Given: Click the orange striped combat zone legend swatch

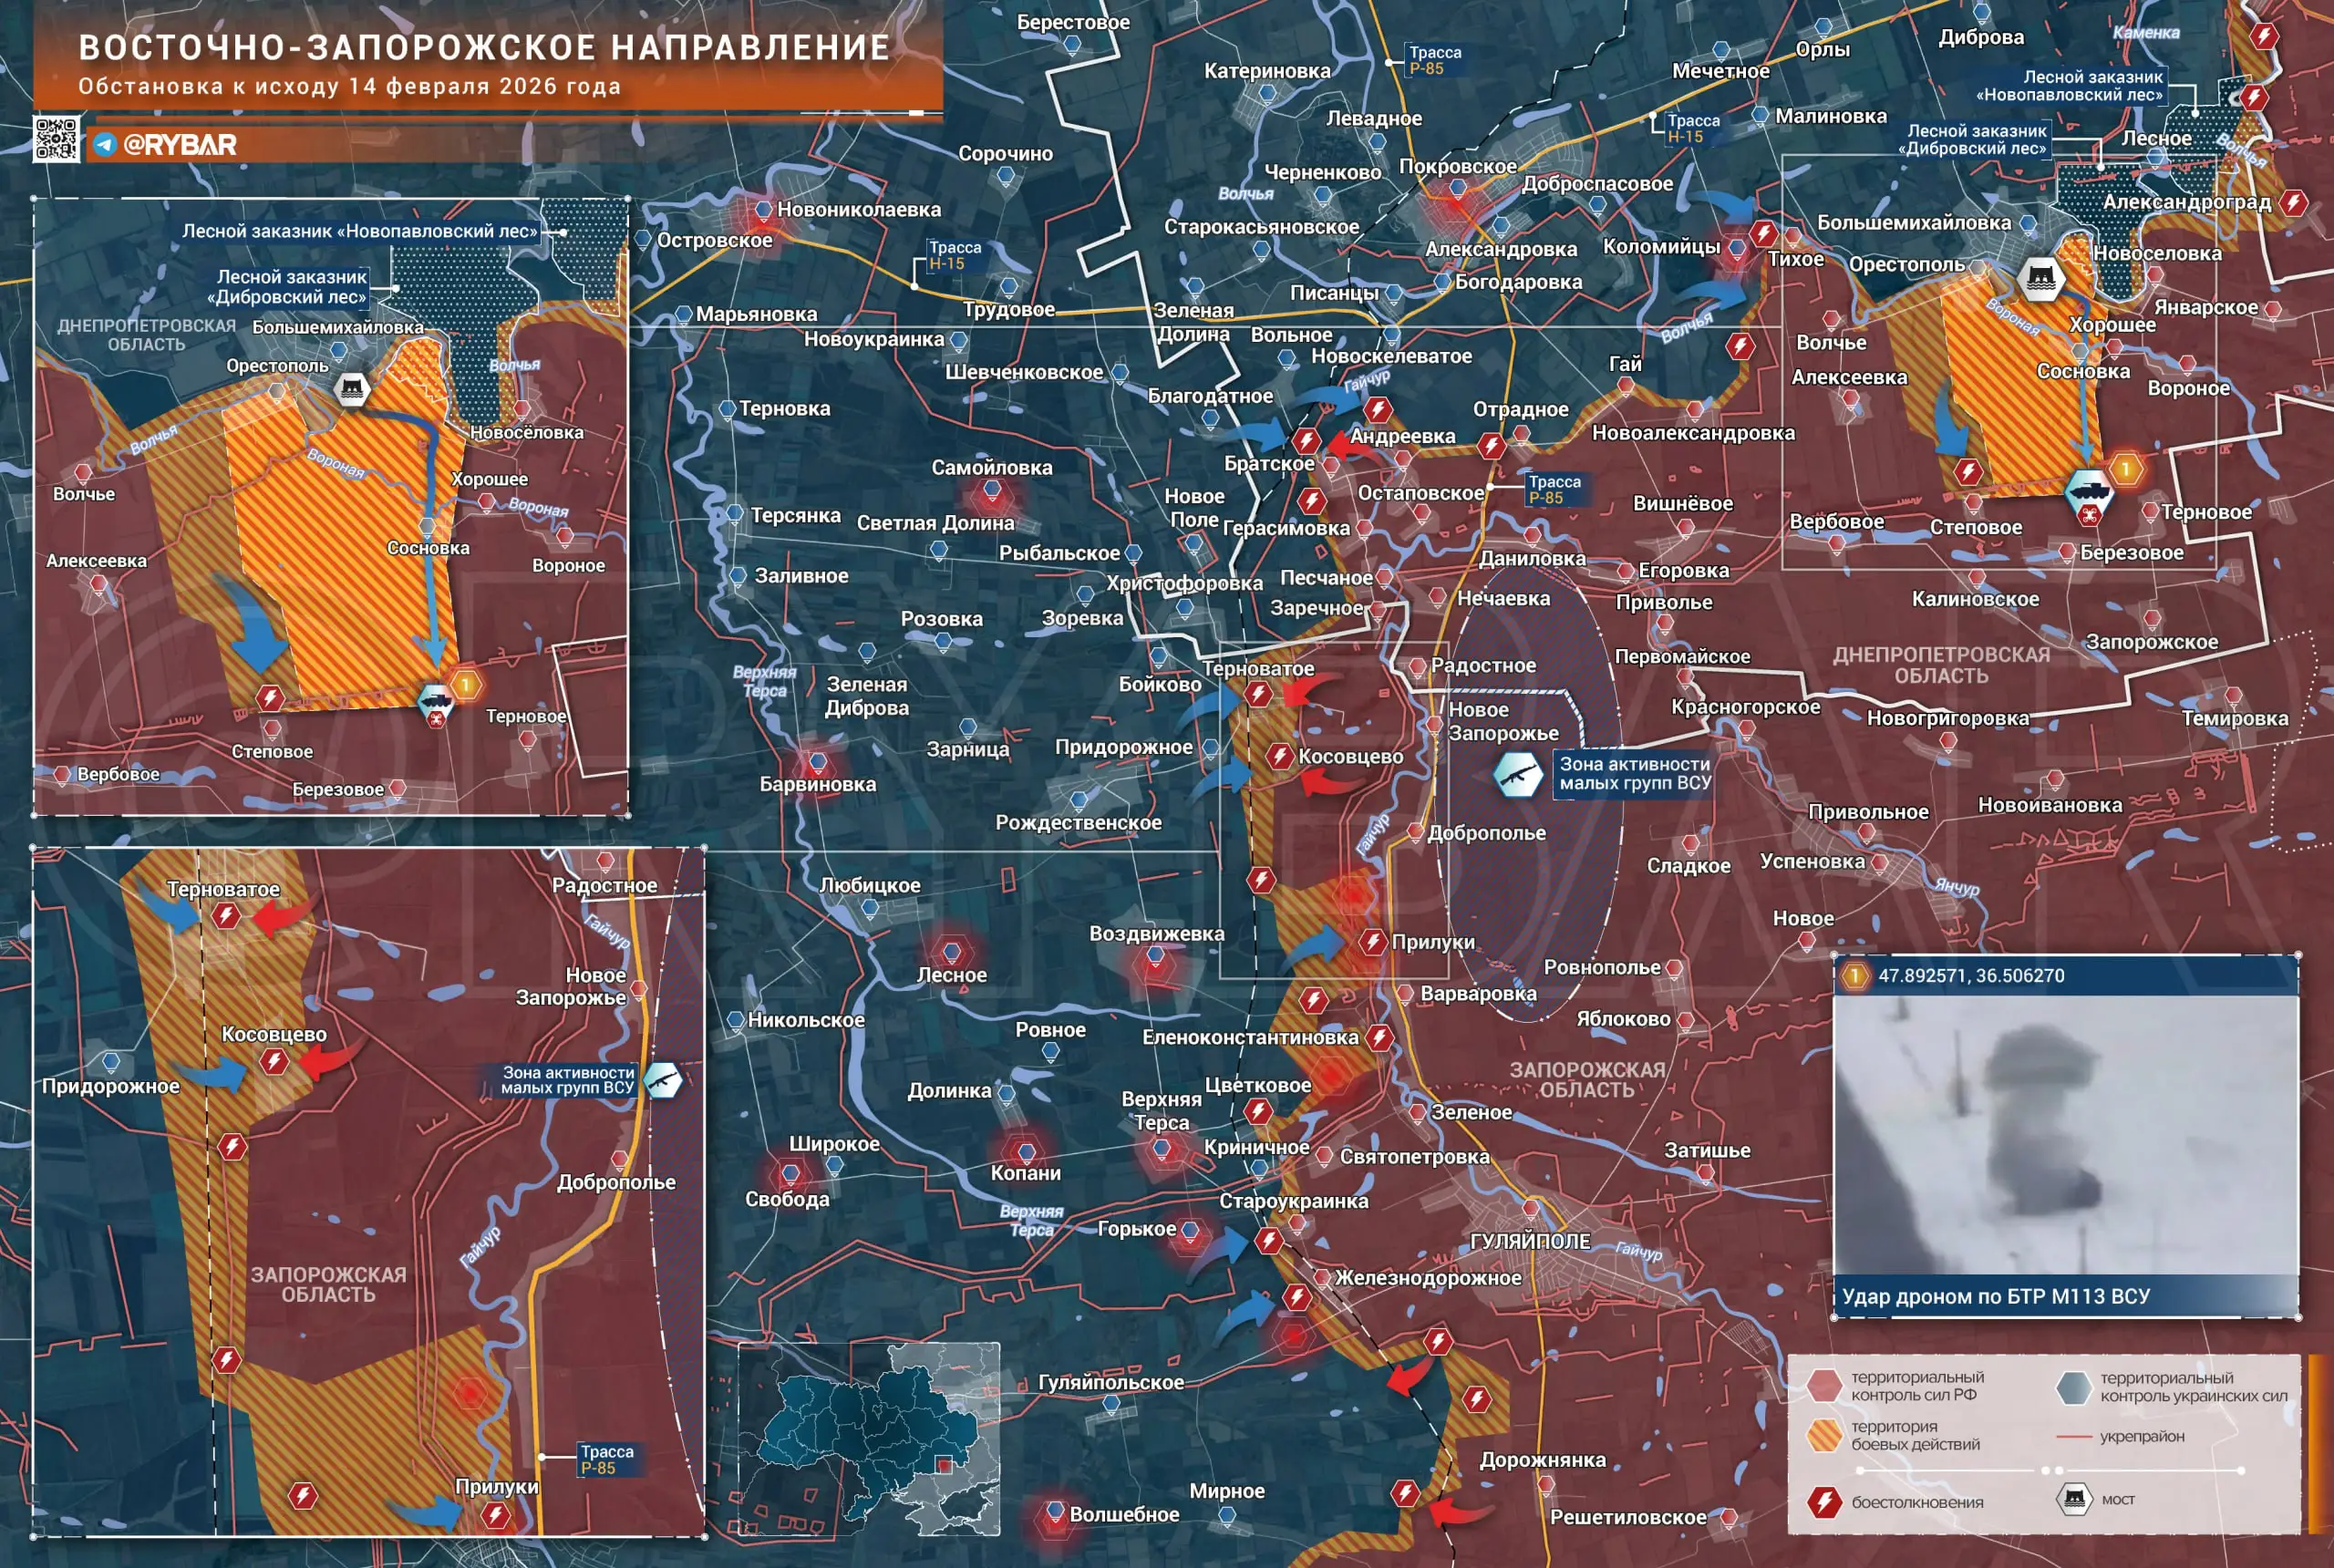Looking at the screenshot, I should [x=1825, y=1435].
